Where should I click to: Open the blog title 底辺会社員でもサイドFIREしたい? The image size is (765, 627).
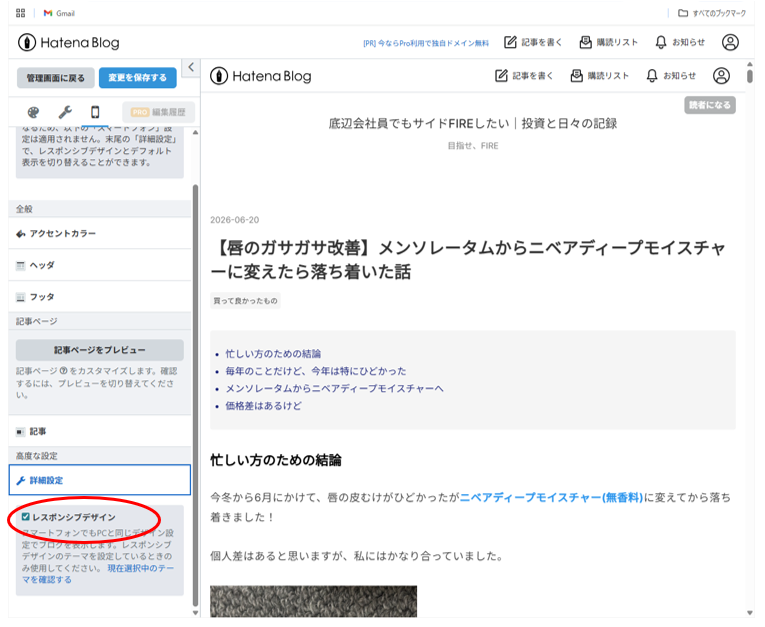473,123
